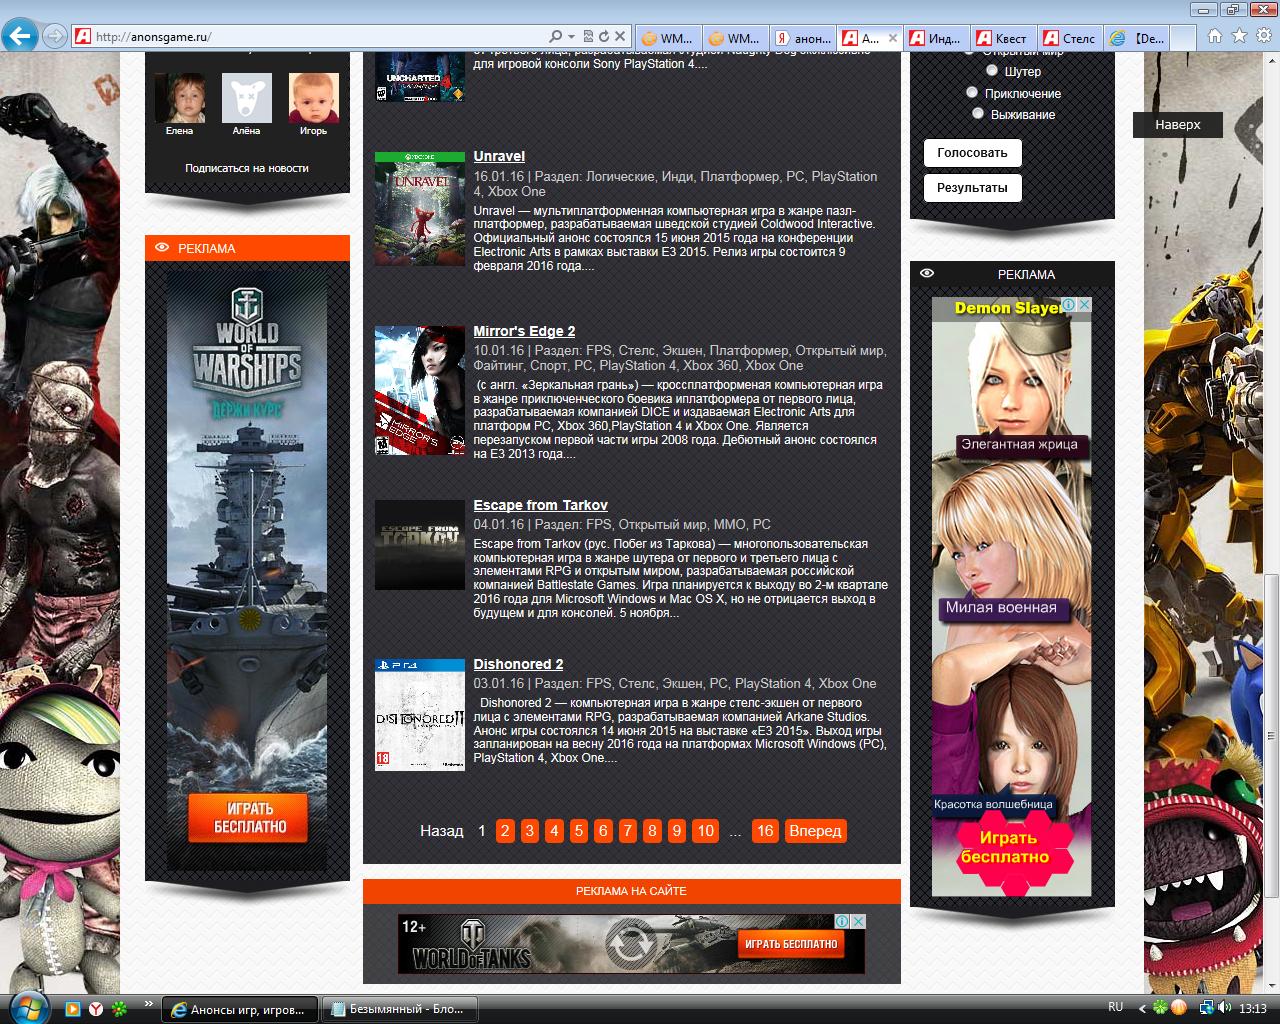Image resolution: width=1280 pixels, height=1024 pixels.
Task: Click the vertical page scrollbar thumb
Action: [x=1271, y=735]
